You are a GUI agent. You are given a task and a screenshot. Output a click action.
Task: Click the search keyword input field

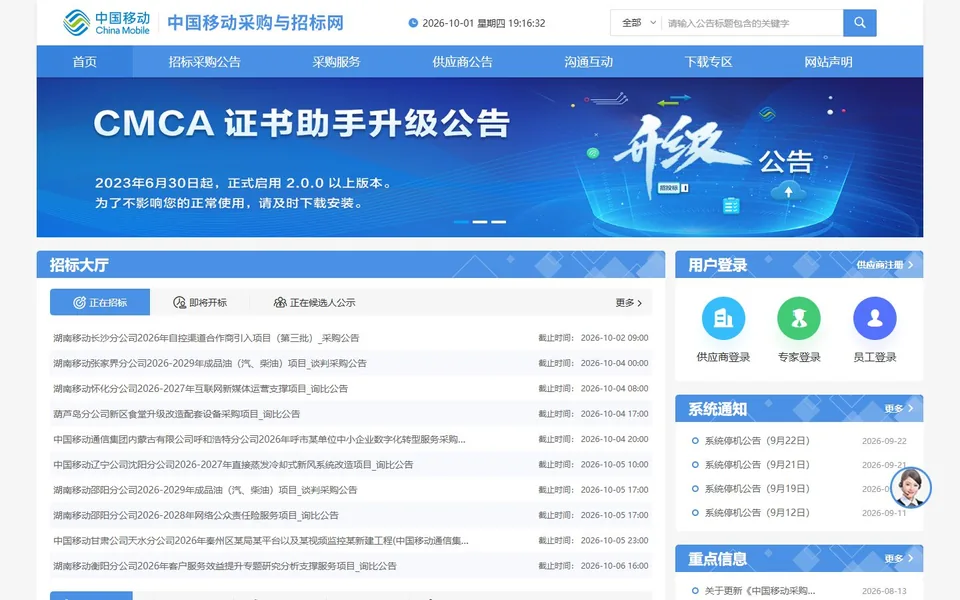coord(752,23)
